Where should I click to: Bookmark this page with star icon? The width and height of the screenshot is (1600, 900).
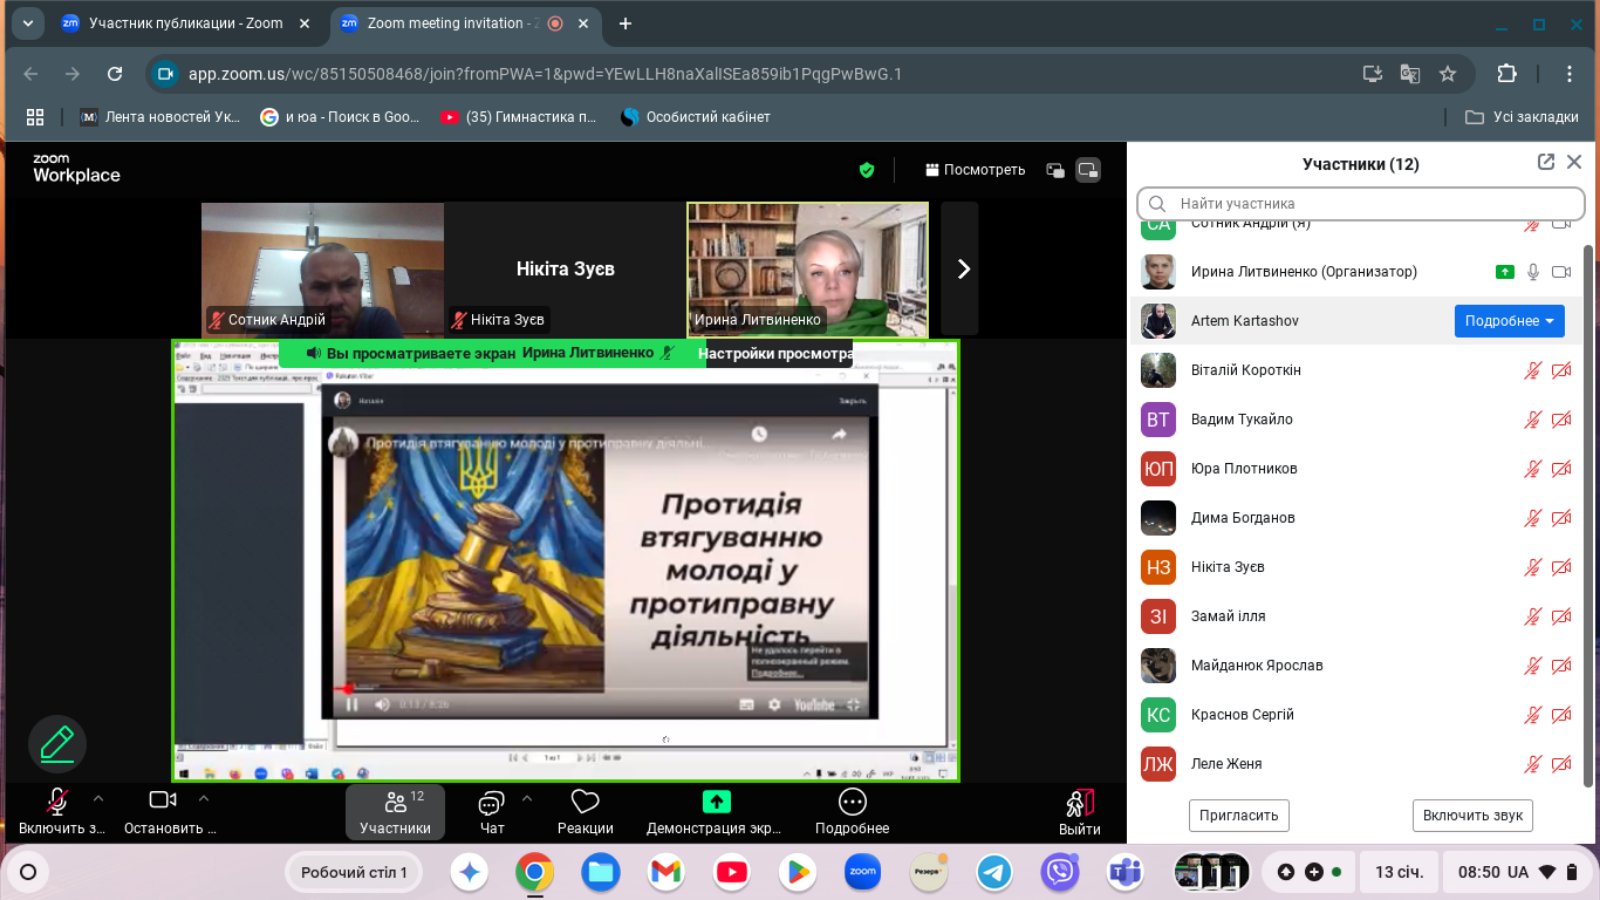[1447, 74]
